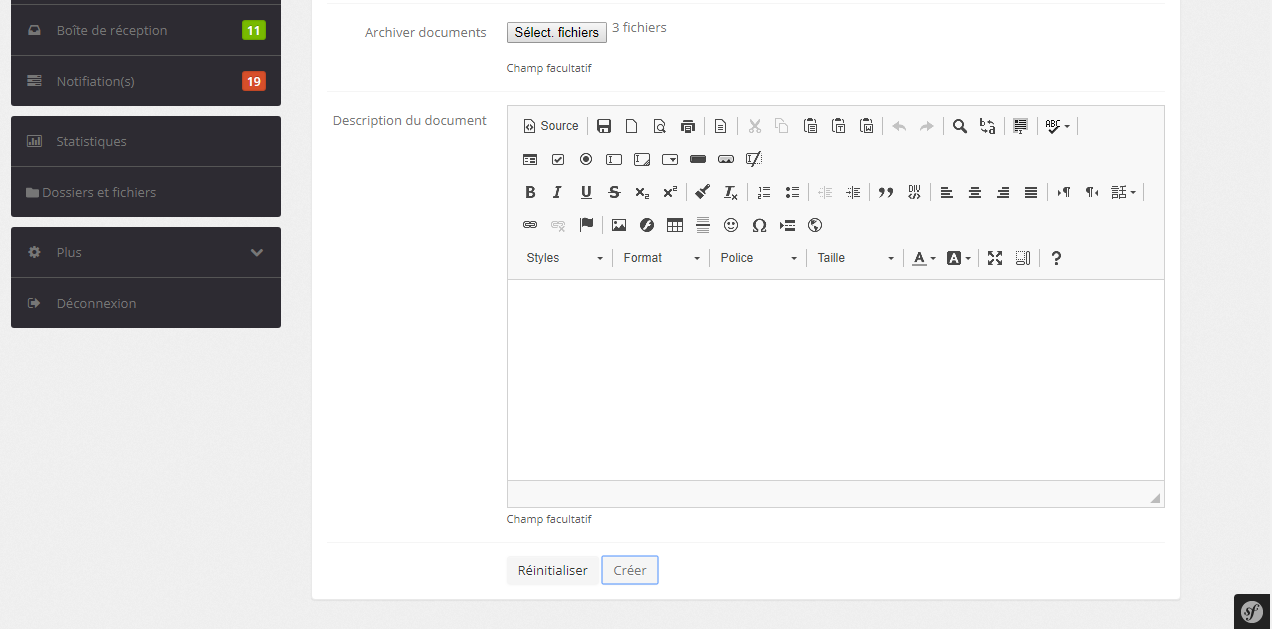The width and height of the screenshot is (1272, 629).
Task: Toggle italic formatting
Action: click(558, 192)
